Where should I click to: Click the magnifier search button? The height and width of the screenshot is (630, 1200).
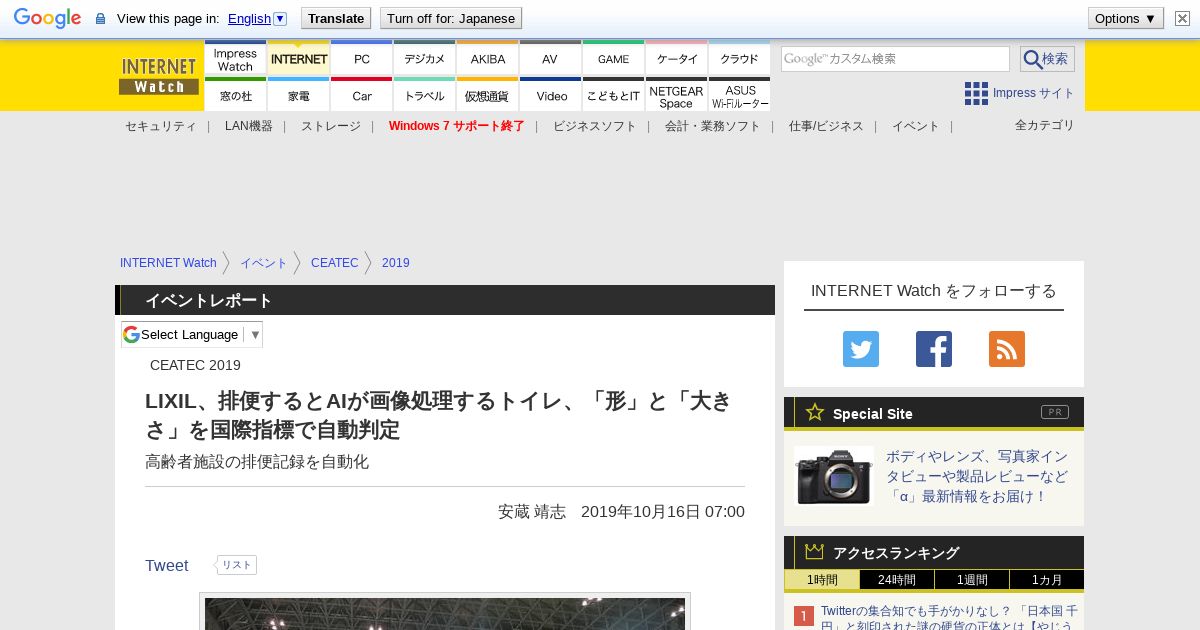click(x=1047, y=59)
